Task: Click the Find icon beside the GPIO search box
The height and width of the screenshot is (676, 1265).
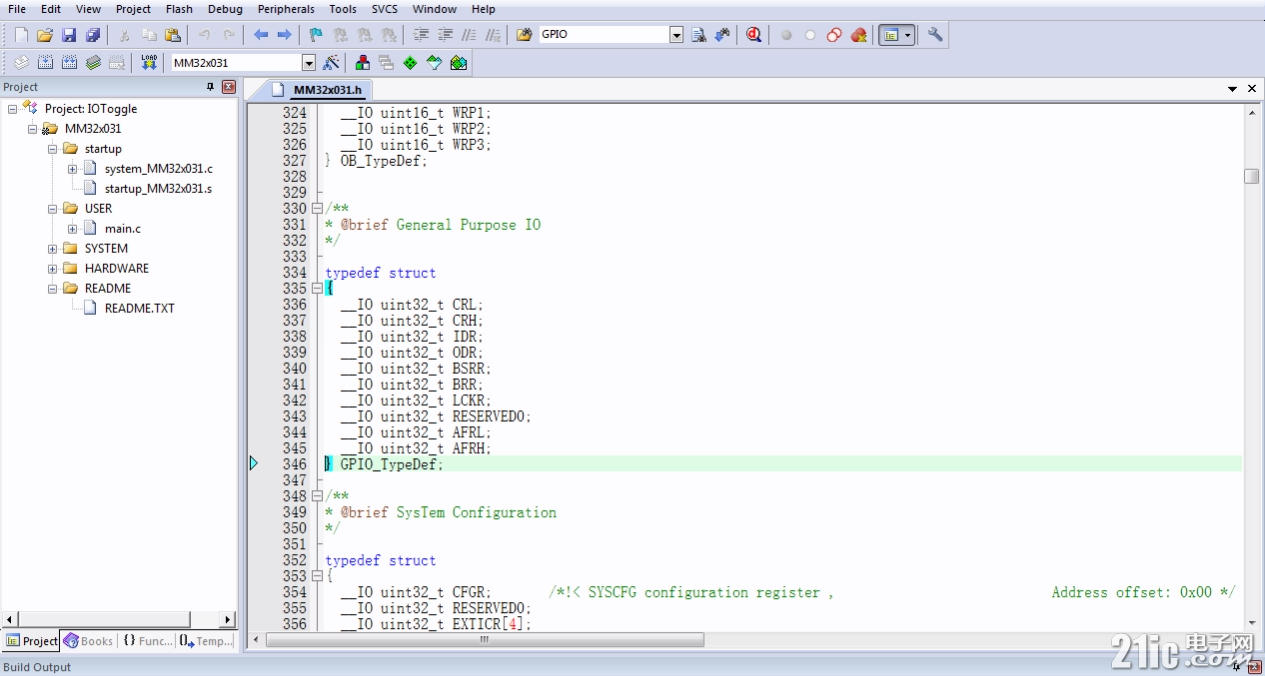Action: 699,35
